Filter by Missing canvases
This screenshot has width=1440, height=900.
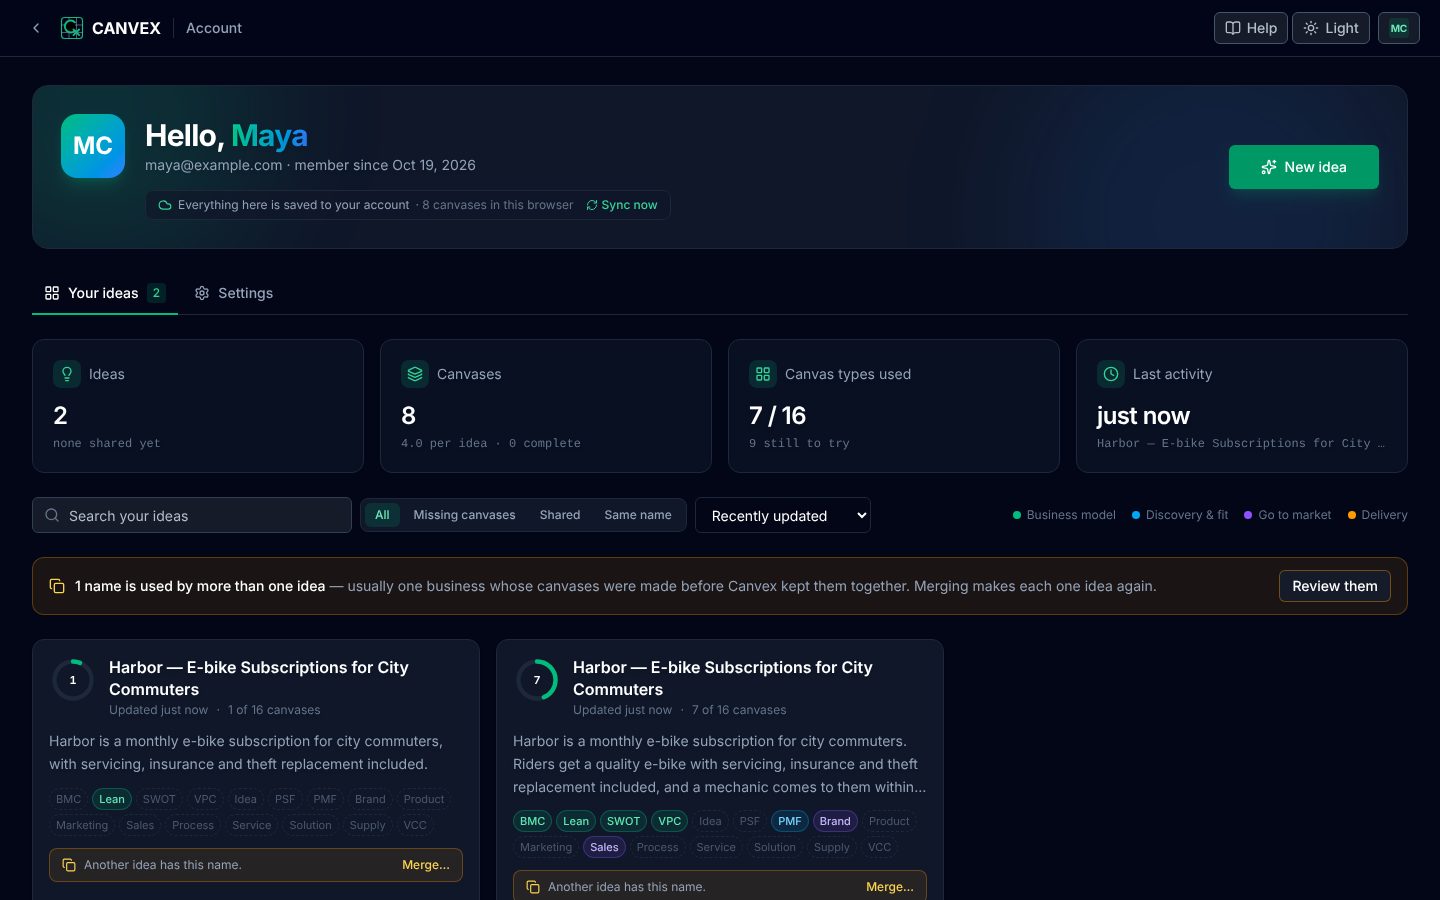(x=464, y=515)
